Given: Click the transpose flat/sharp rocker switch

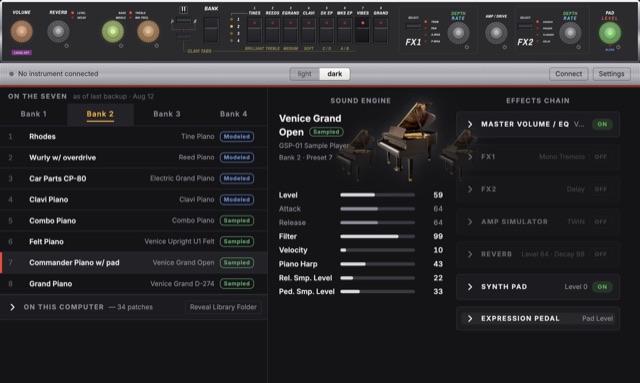Looking at the screenshot, I should (x=183, y=21).
